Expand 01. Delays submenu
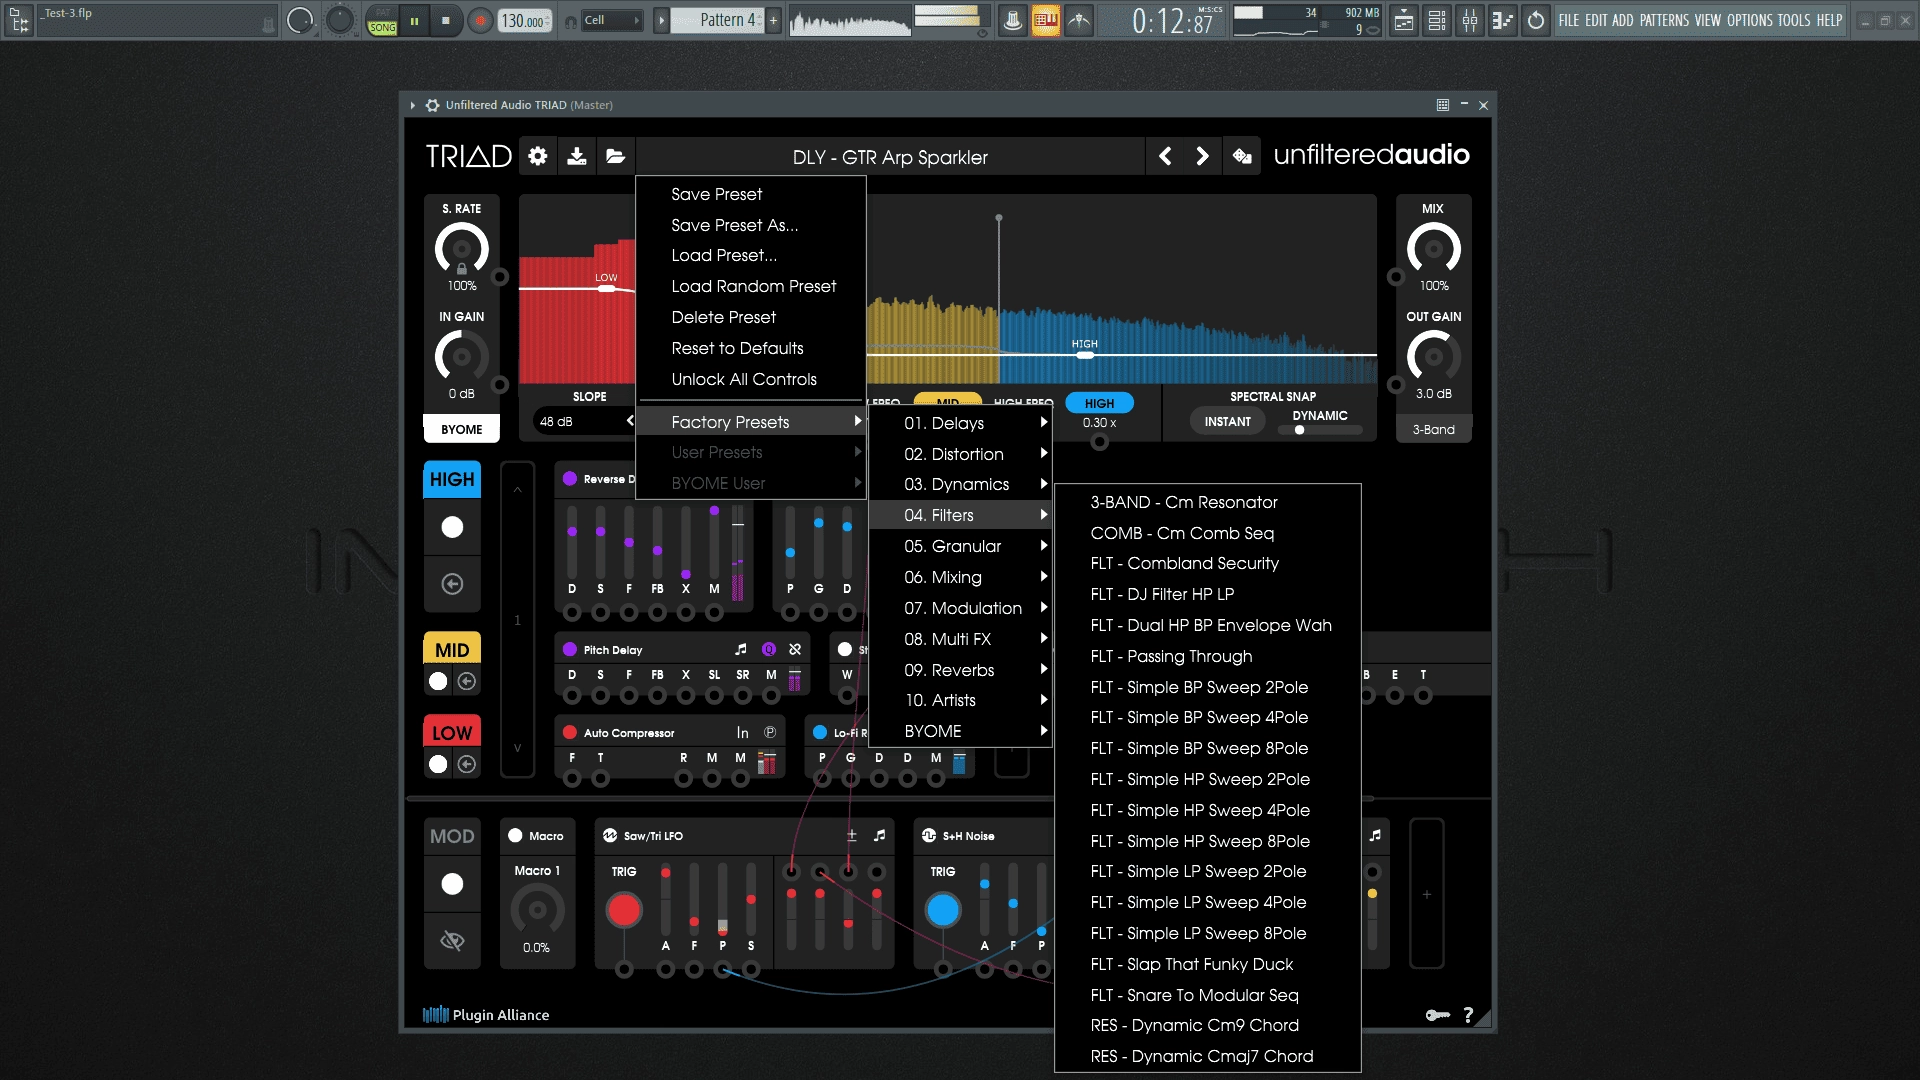 [x=960, y=423]
